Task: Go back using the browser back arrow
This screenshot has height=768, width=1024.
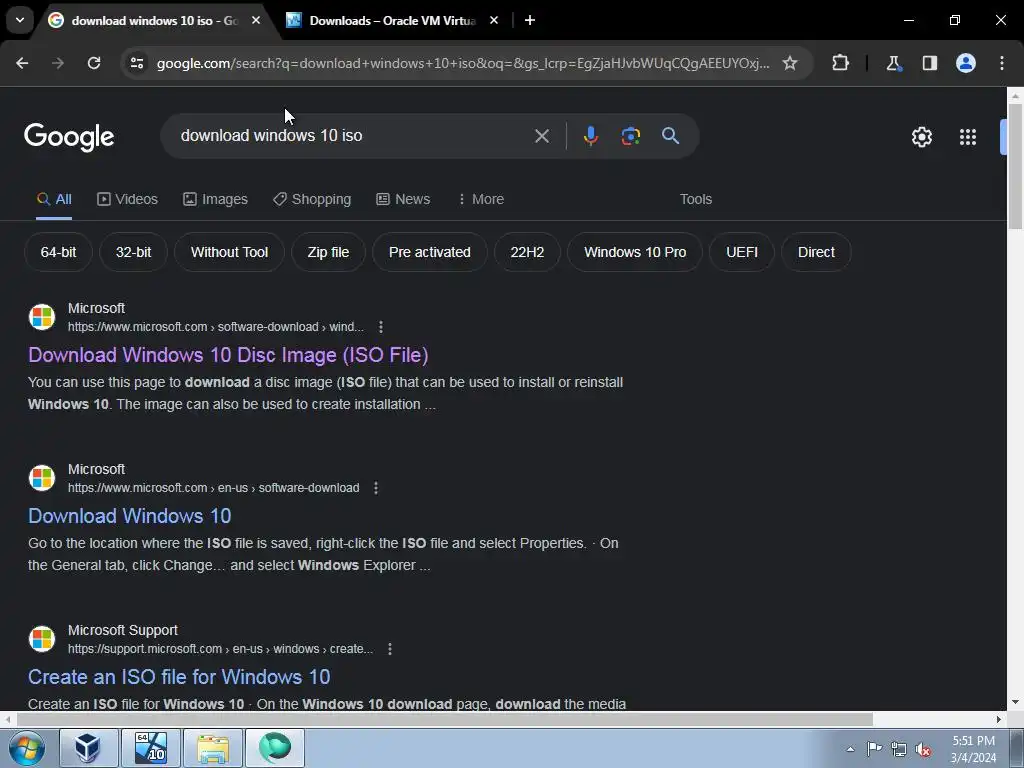Action: pos(22,63)
